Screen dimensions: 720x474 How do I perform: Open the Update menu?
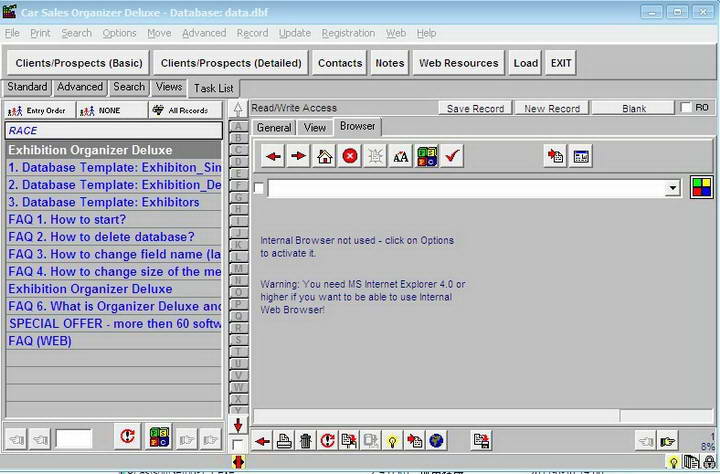coord(295,33)
